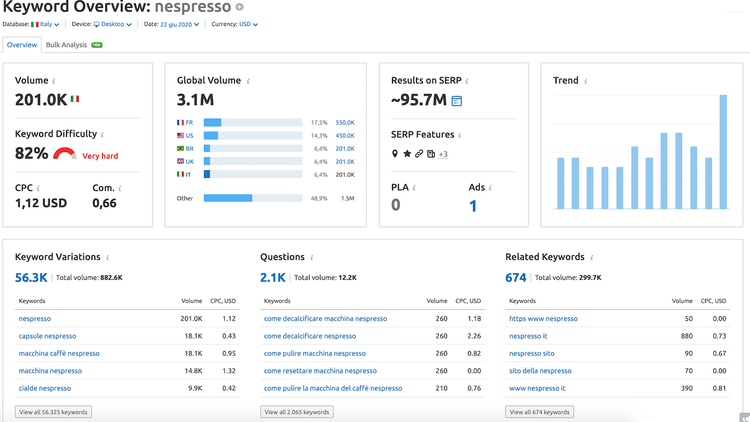
Task: Open come decalcificare macchina nespresso question
Action: click(325, 319)
